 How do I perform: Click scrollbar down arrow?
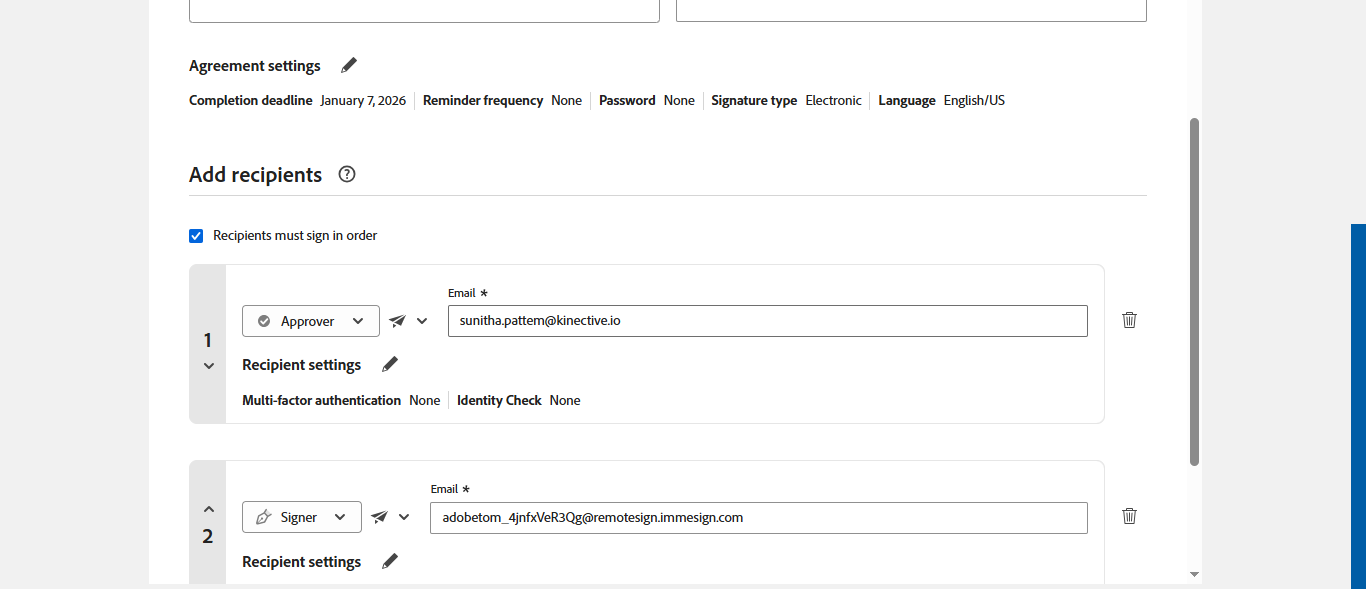1194,575
